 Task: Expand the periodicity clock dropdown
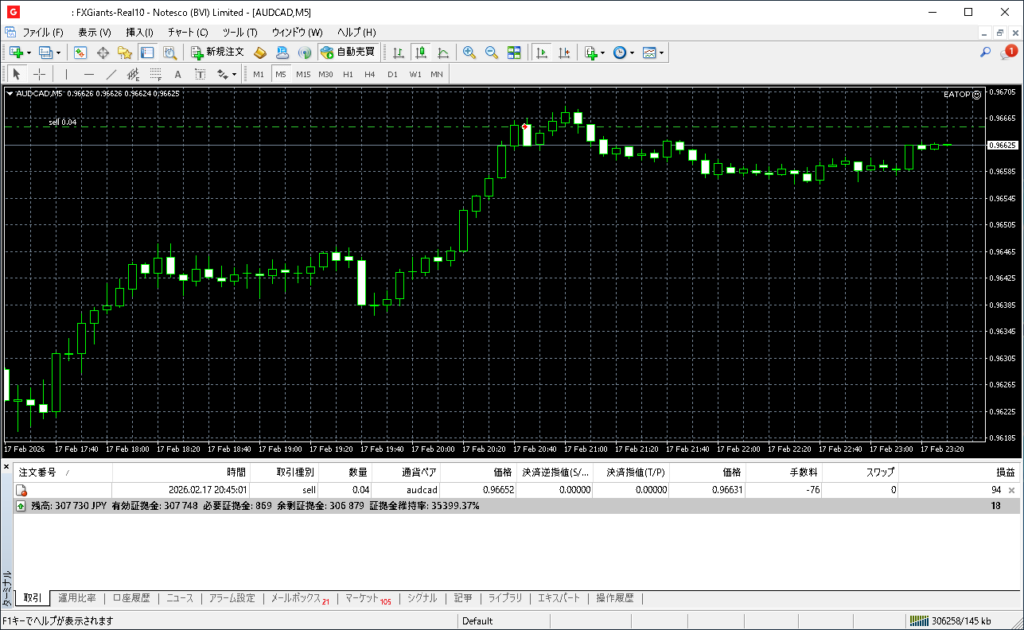[x=633, y=52]
